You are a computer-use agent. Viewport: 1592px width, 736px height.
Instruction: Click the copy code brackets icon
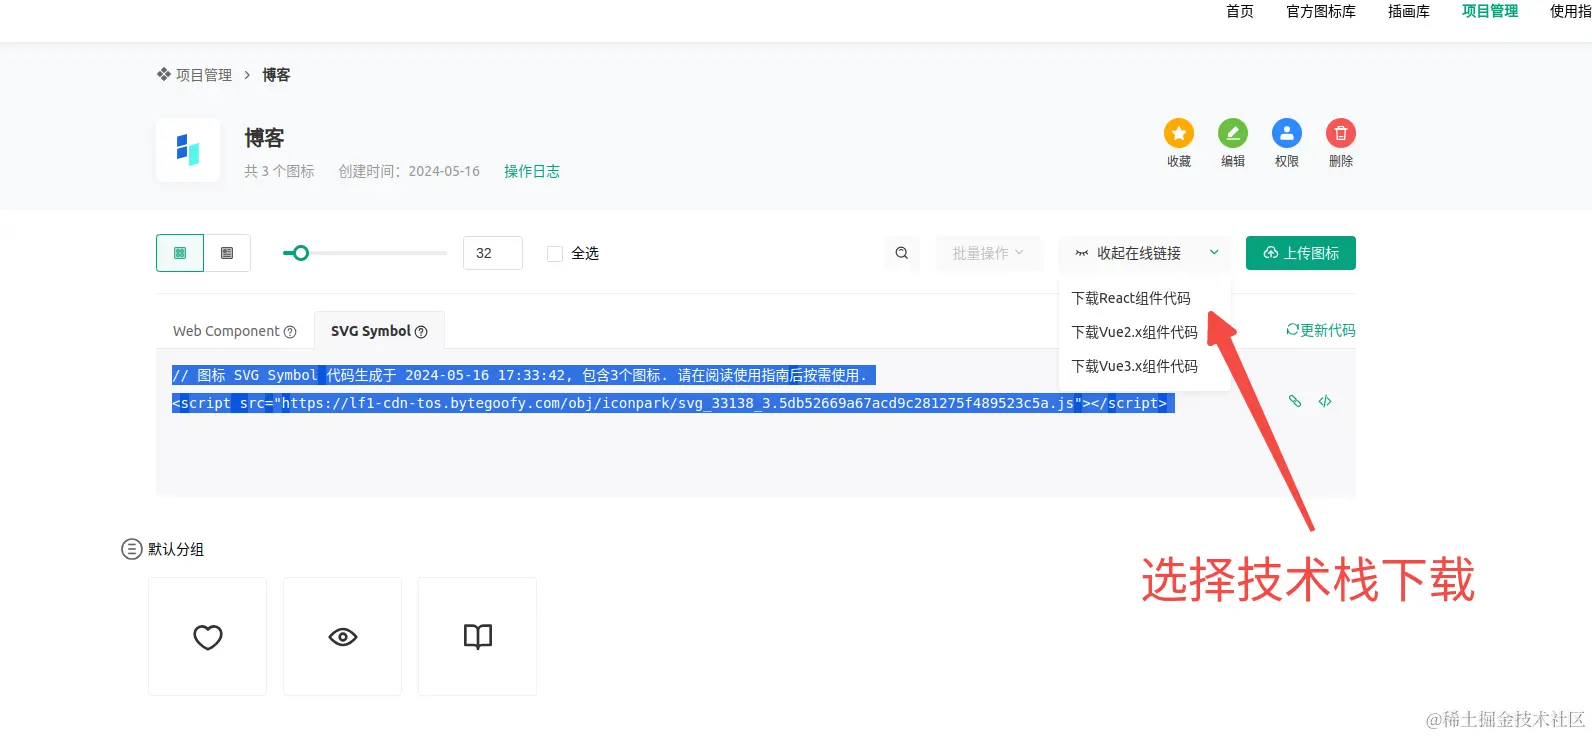tap(1325, 401)
